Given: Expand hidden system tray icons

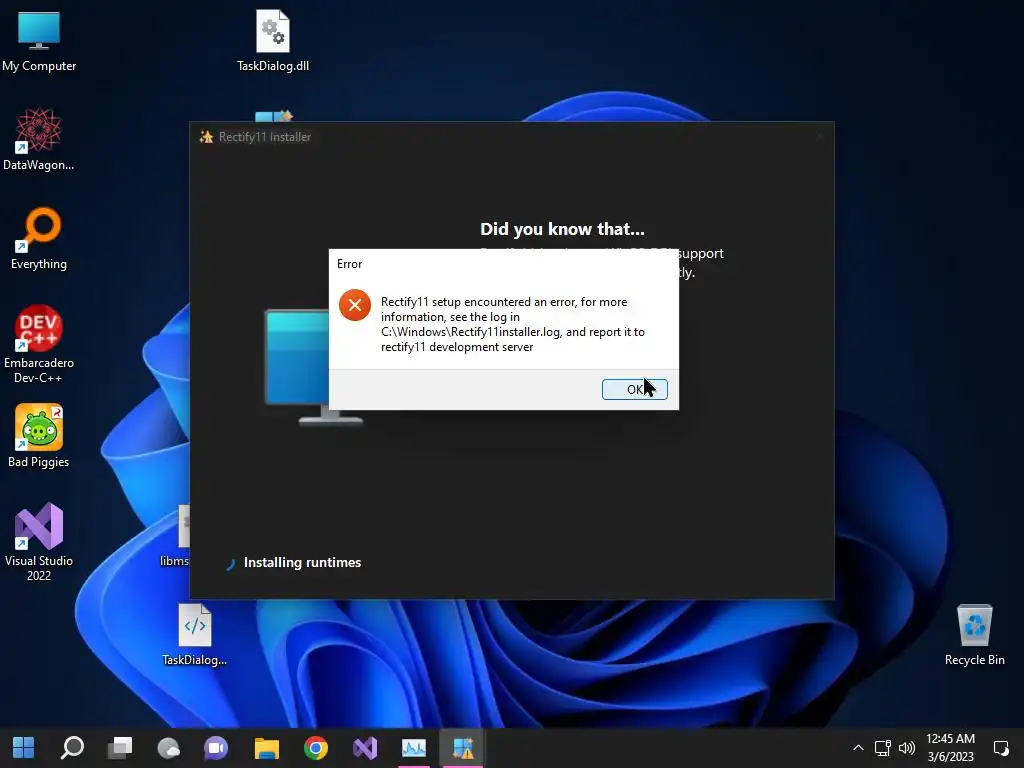Looking at the screenshot, I should pos(858,748).
